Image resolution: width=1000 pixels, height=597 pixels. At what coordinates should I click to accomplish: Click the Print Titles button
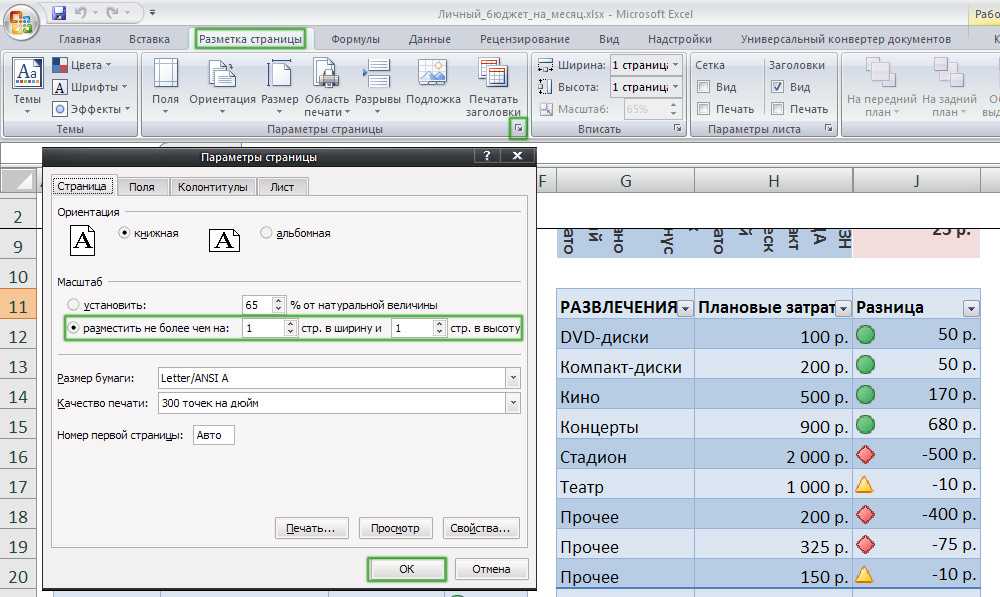[493, 87]
